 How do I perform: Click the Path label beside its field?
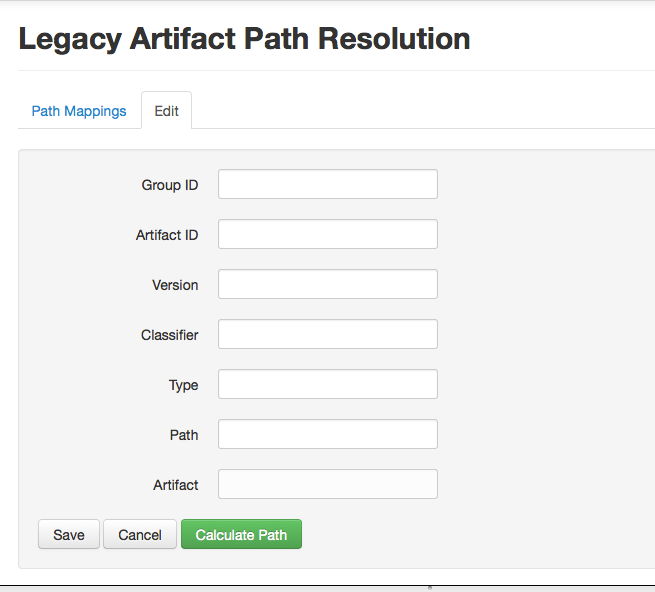click(x=184, y=435)
